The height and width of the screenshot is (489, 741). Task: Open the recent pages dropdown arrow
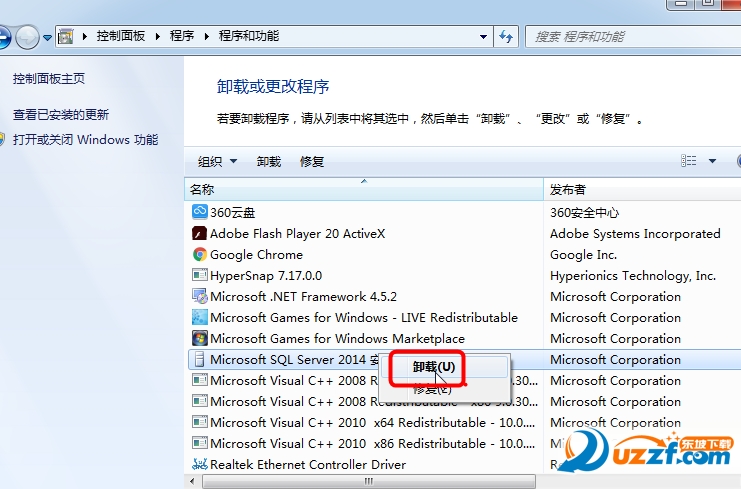[x=47, y=37]
